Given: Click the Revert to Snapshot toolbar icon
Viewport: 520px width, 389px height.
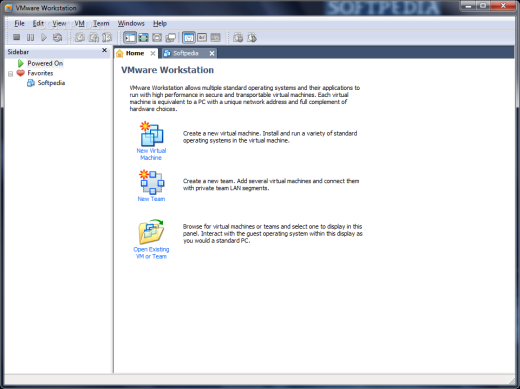Looking at the screenshot, I should point(94,37).
